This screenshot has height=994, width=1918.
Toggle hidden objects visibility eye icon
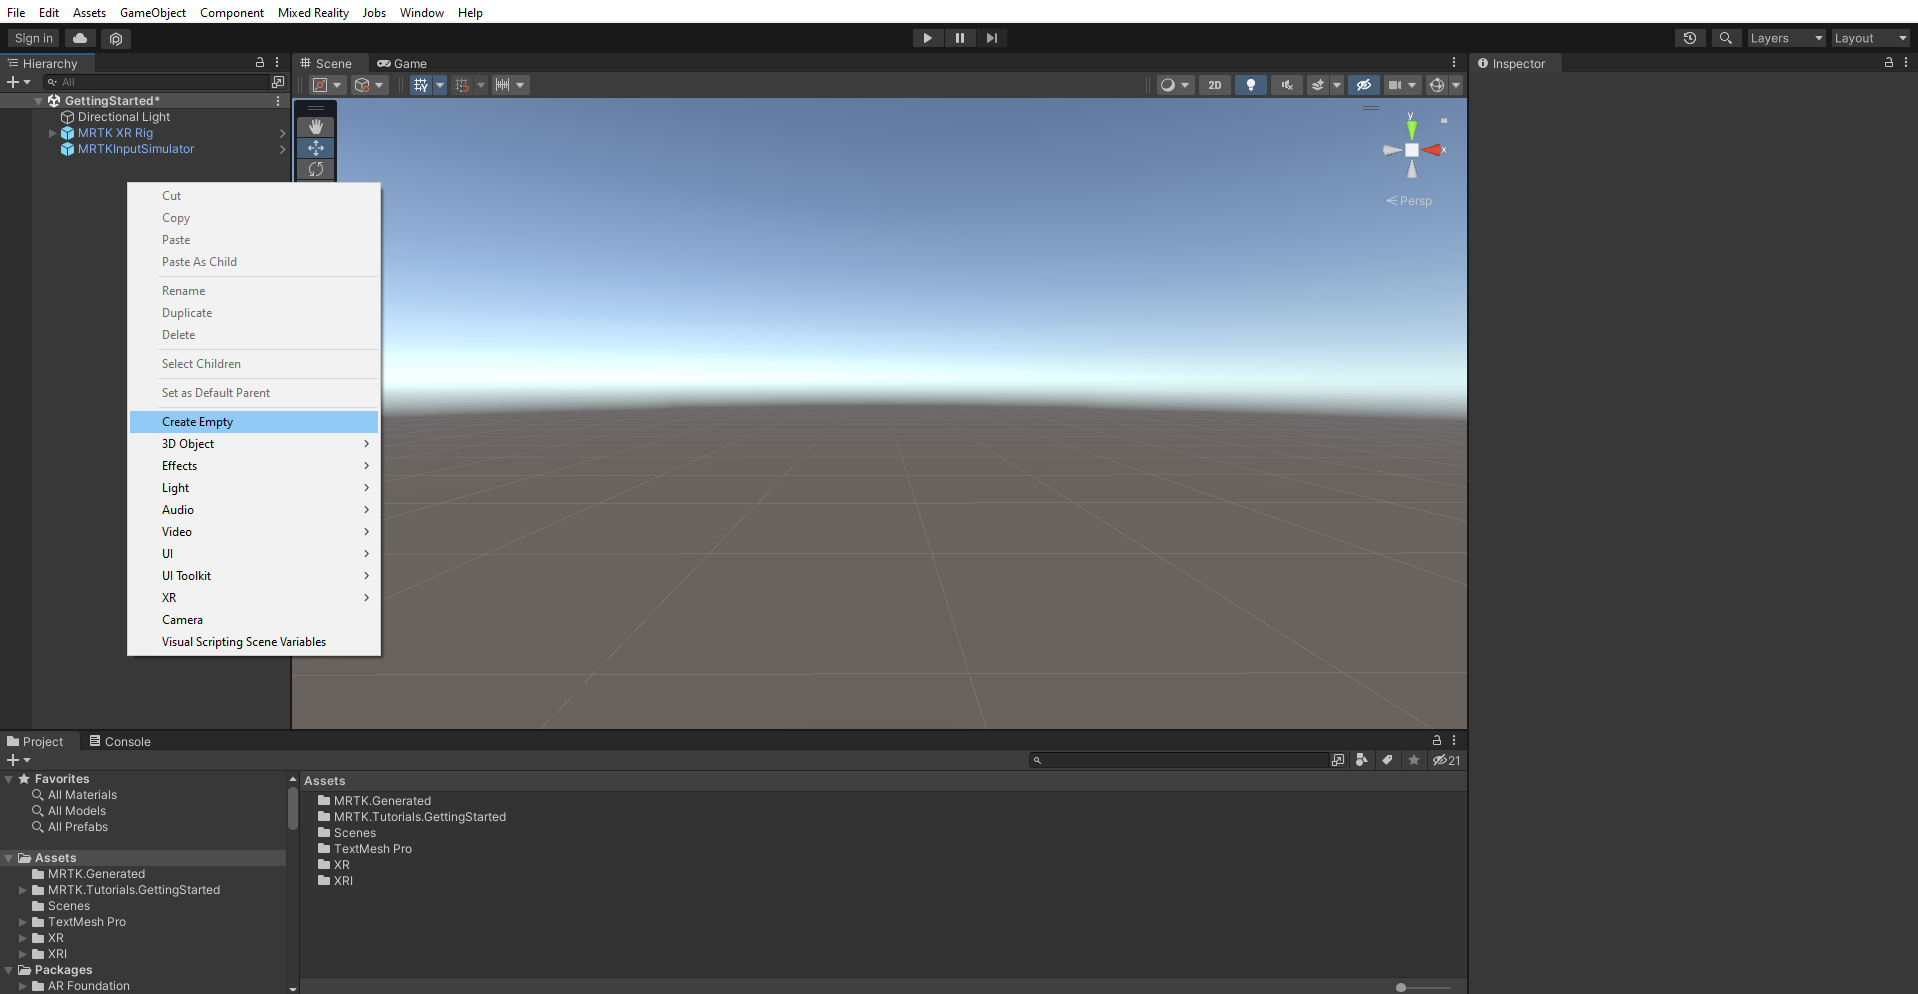tap(1363, 85)
